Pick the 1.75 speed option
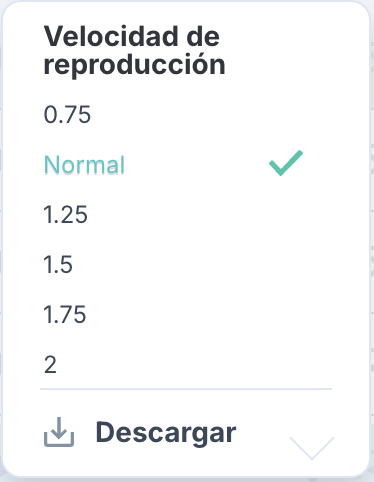374x482 pixels. (186, 314)
